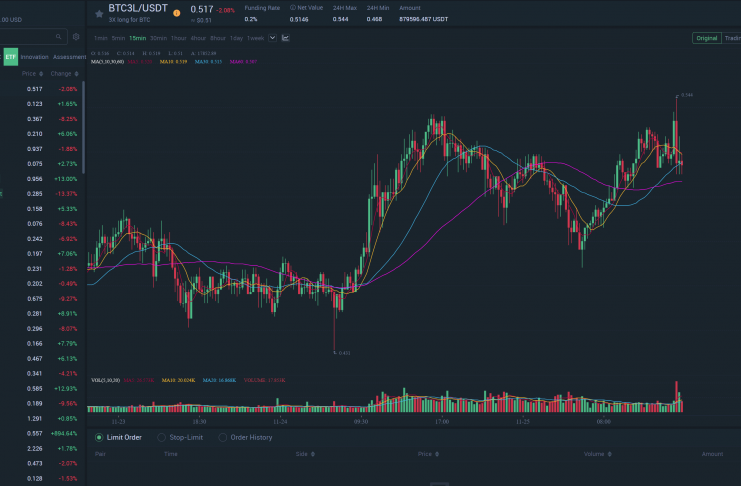The height and width of the screenshot is (486, 741).
Task: Select the row with change +6.13%
Action: tap(41, 359)
